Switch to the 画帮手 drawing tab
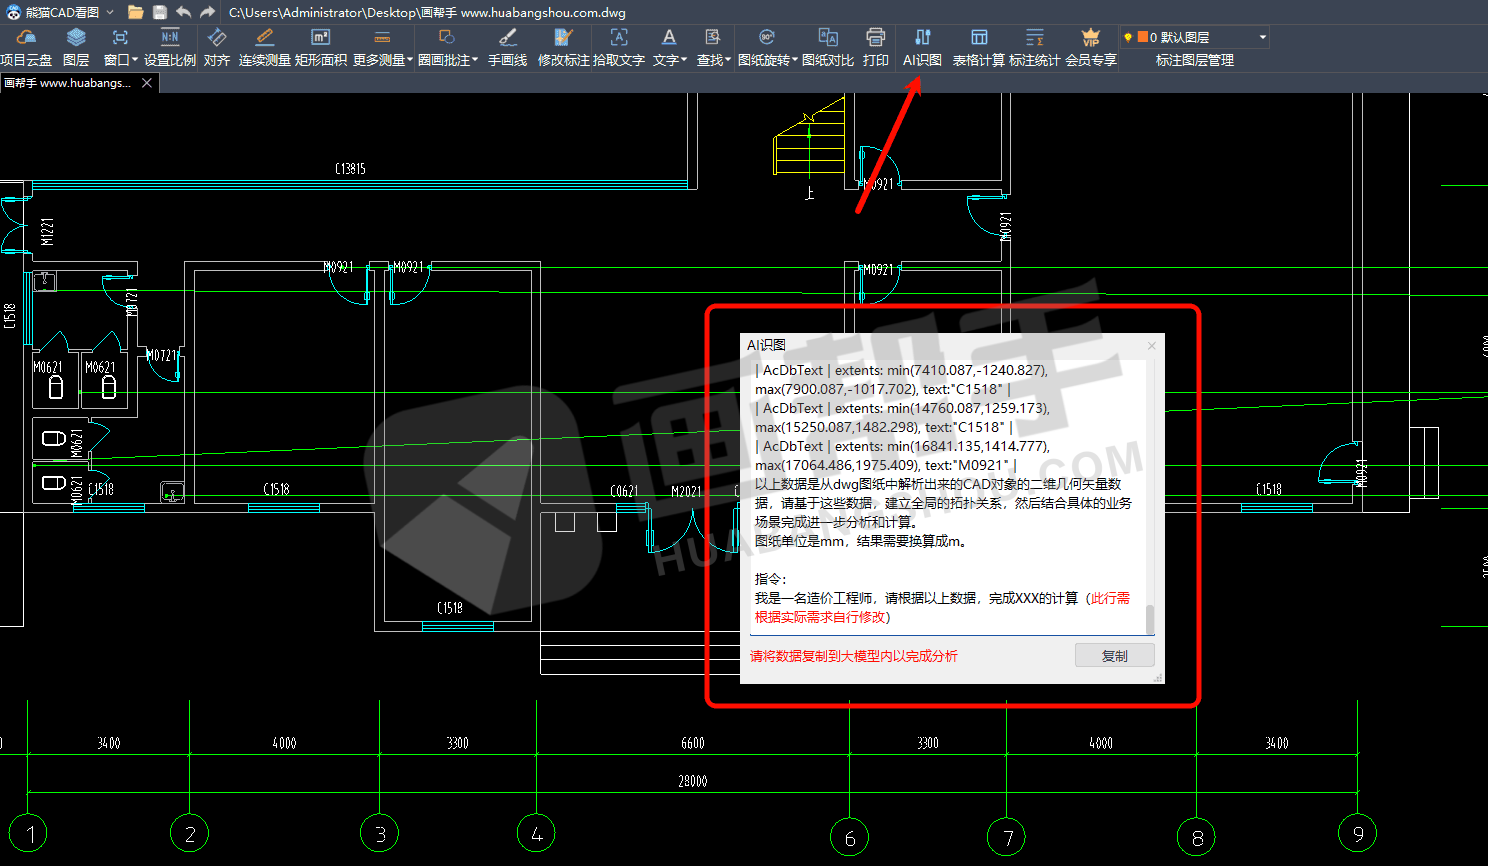This screenshot has height=866, width=1488. tap(68, 83)
